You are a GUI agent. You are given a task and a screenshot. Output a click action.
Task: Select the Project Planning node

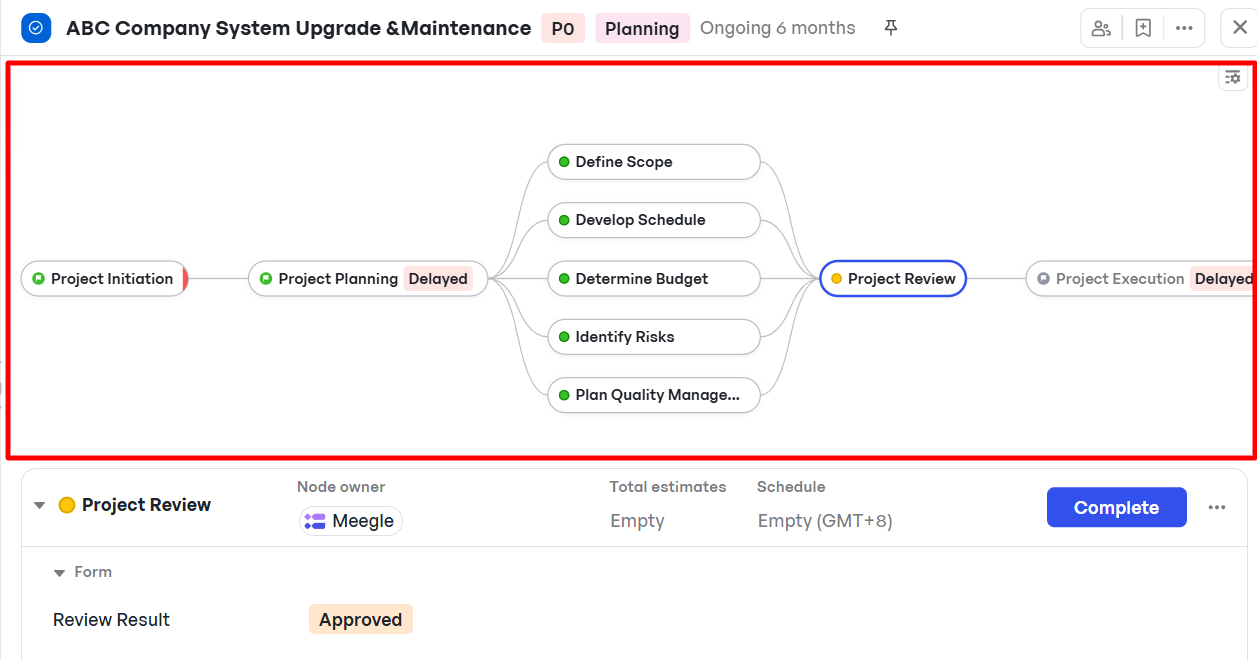tap(368, 279)
